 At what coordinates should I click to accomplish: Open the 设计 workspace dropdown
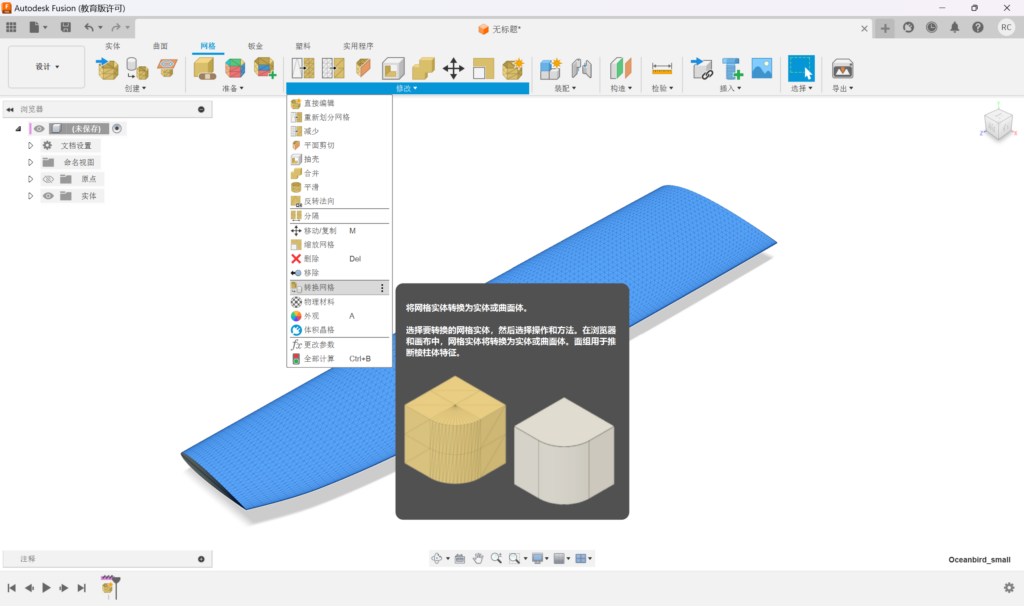point(47,67)
